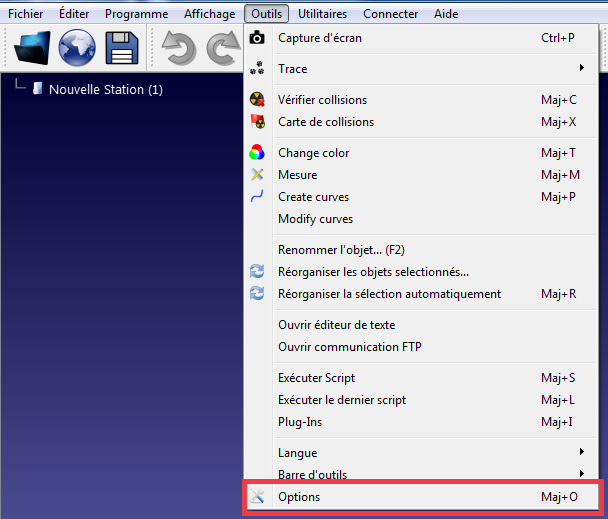This screenshot has height=519, width=608.
Task: Select Nouvelle Station (1) in tree
Action: (x=105, y=90)
